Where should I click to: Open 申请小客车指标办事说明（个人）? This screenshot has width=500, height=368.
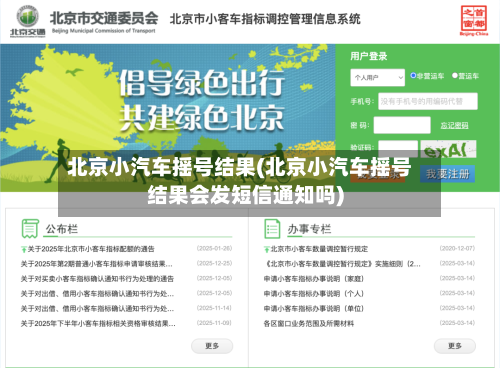click(x=314, y=294)
